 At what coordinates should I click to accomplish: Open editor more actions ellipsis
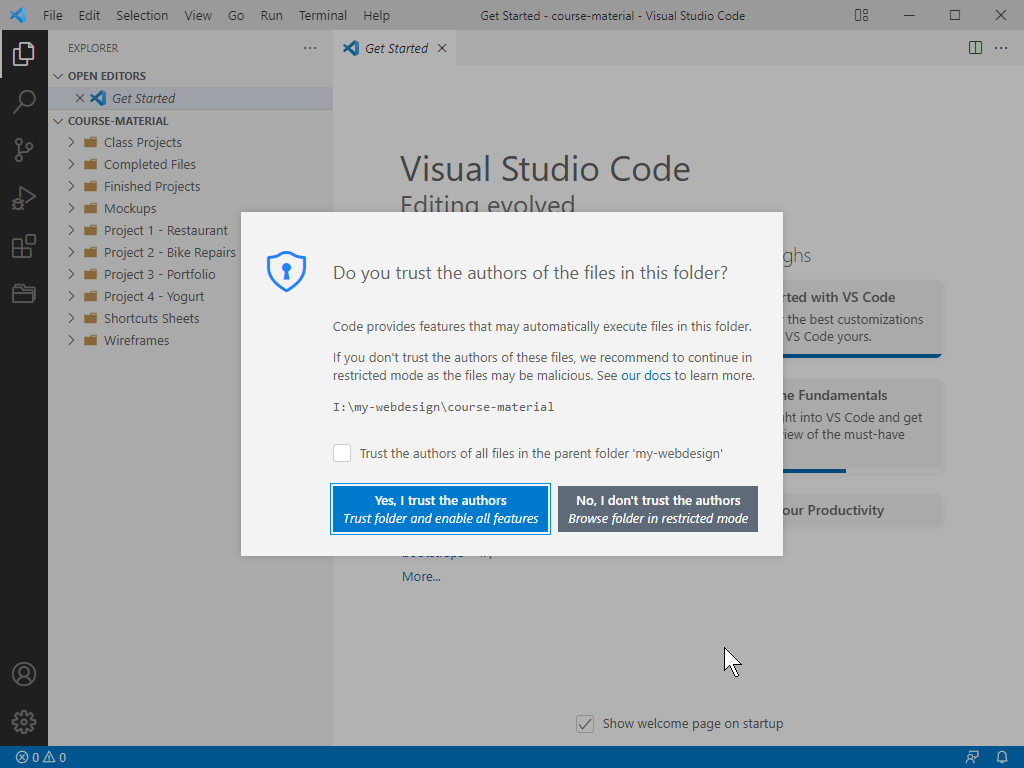1000,48
